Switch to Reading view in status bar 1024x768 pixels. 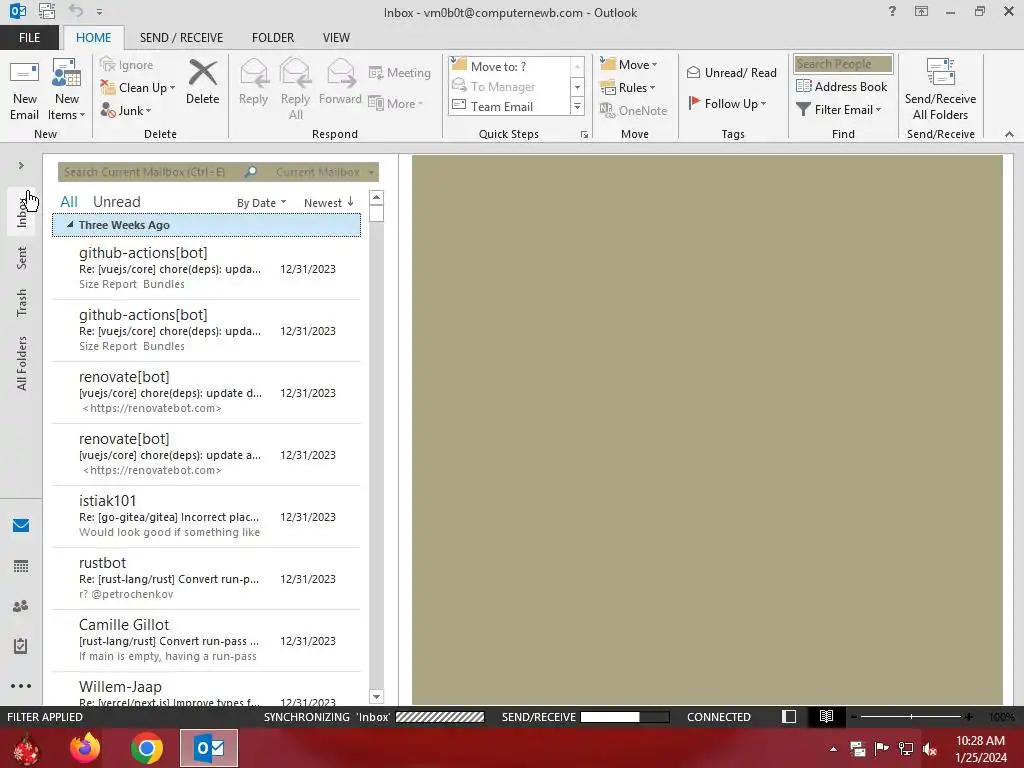826,716
